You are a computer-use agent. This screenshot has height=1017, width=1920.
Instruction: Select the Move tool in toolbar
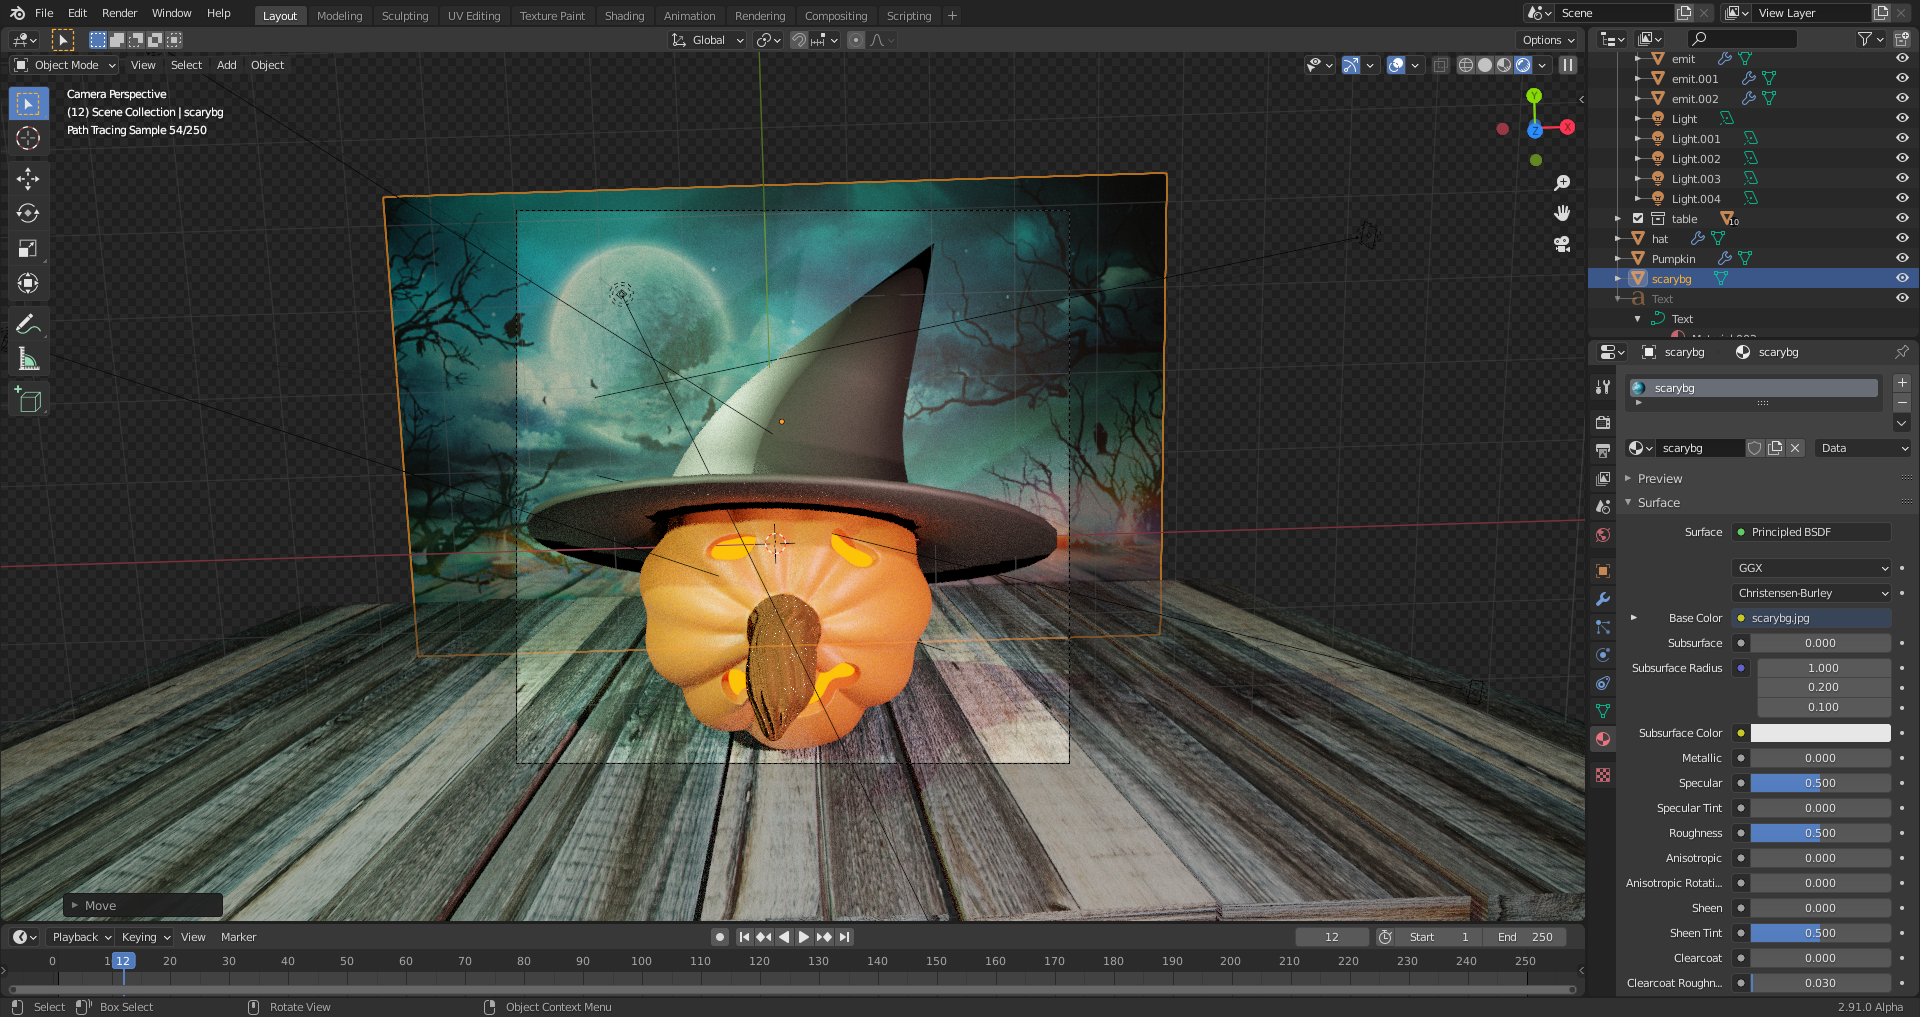click(x=28, y=179)
